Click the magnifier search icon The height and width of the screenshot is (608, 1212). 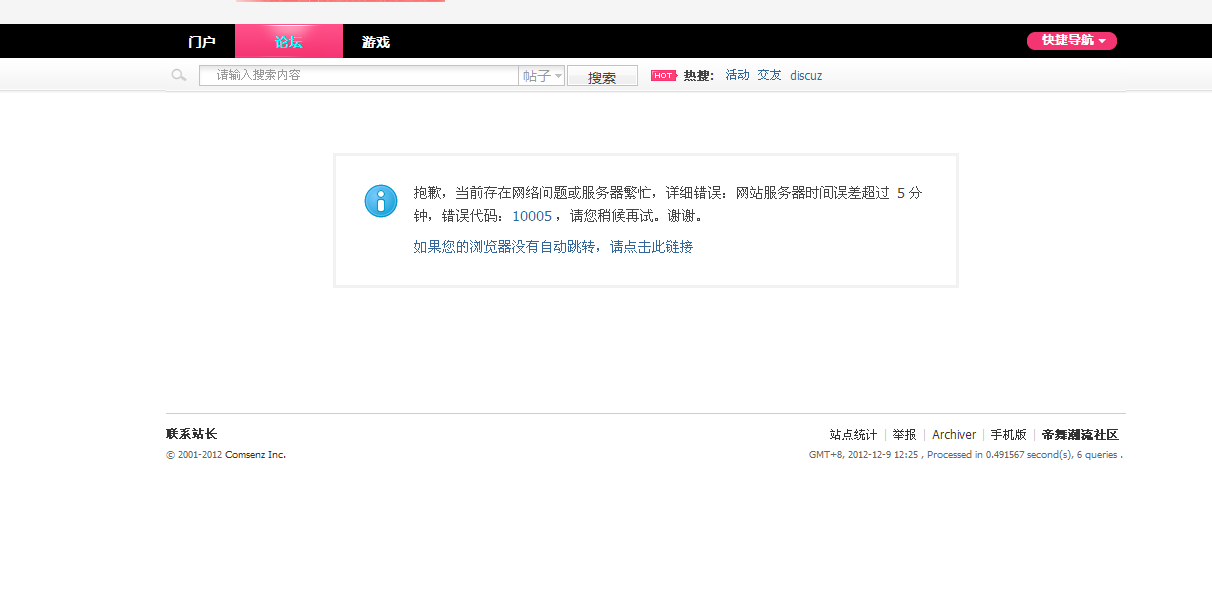(179, 75)
